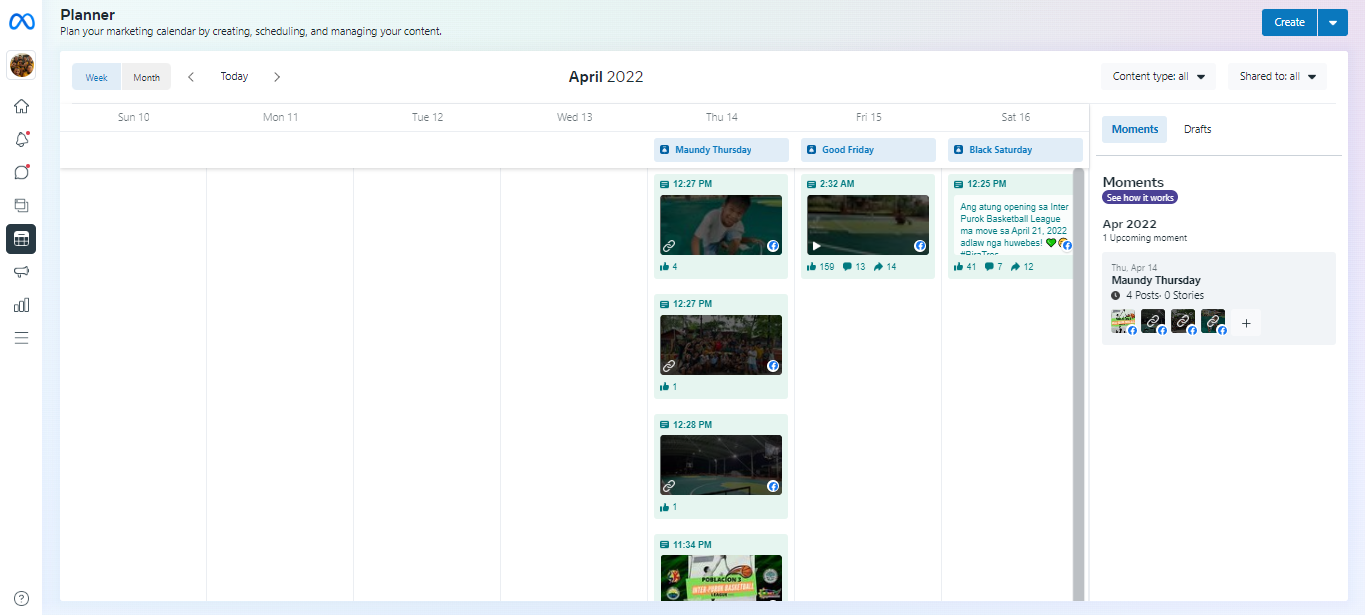
Task: Click comments icon showing 13 on Friday post
Action: pos(847,267)
